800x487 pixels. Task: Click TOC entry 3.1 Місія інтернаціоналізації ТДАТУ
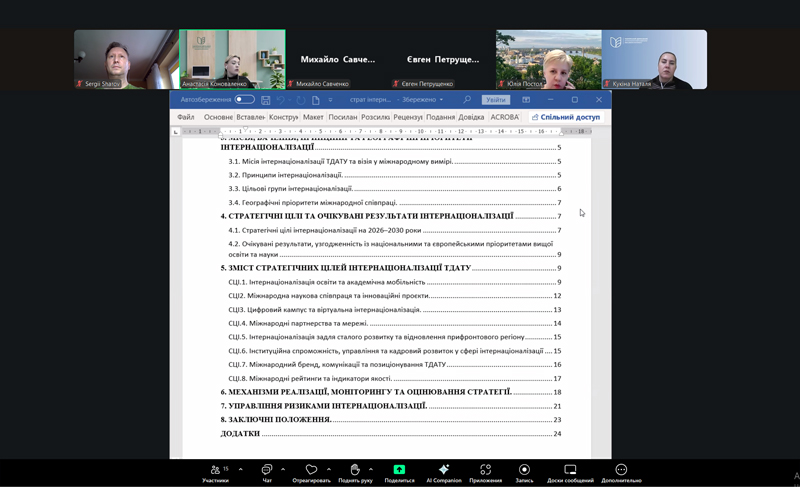(394, 162)
